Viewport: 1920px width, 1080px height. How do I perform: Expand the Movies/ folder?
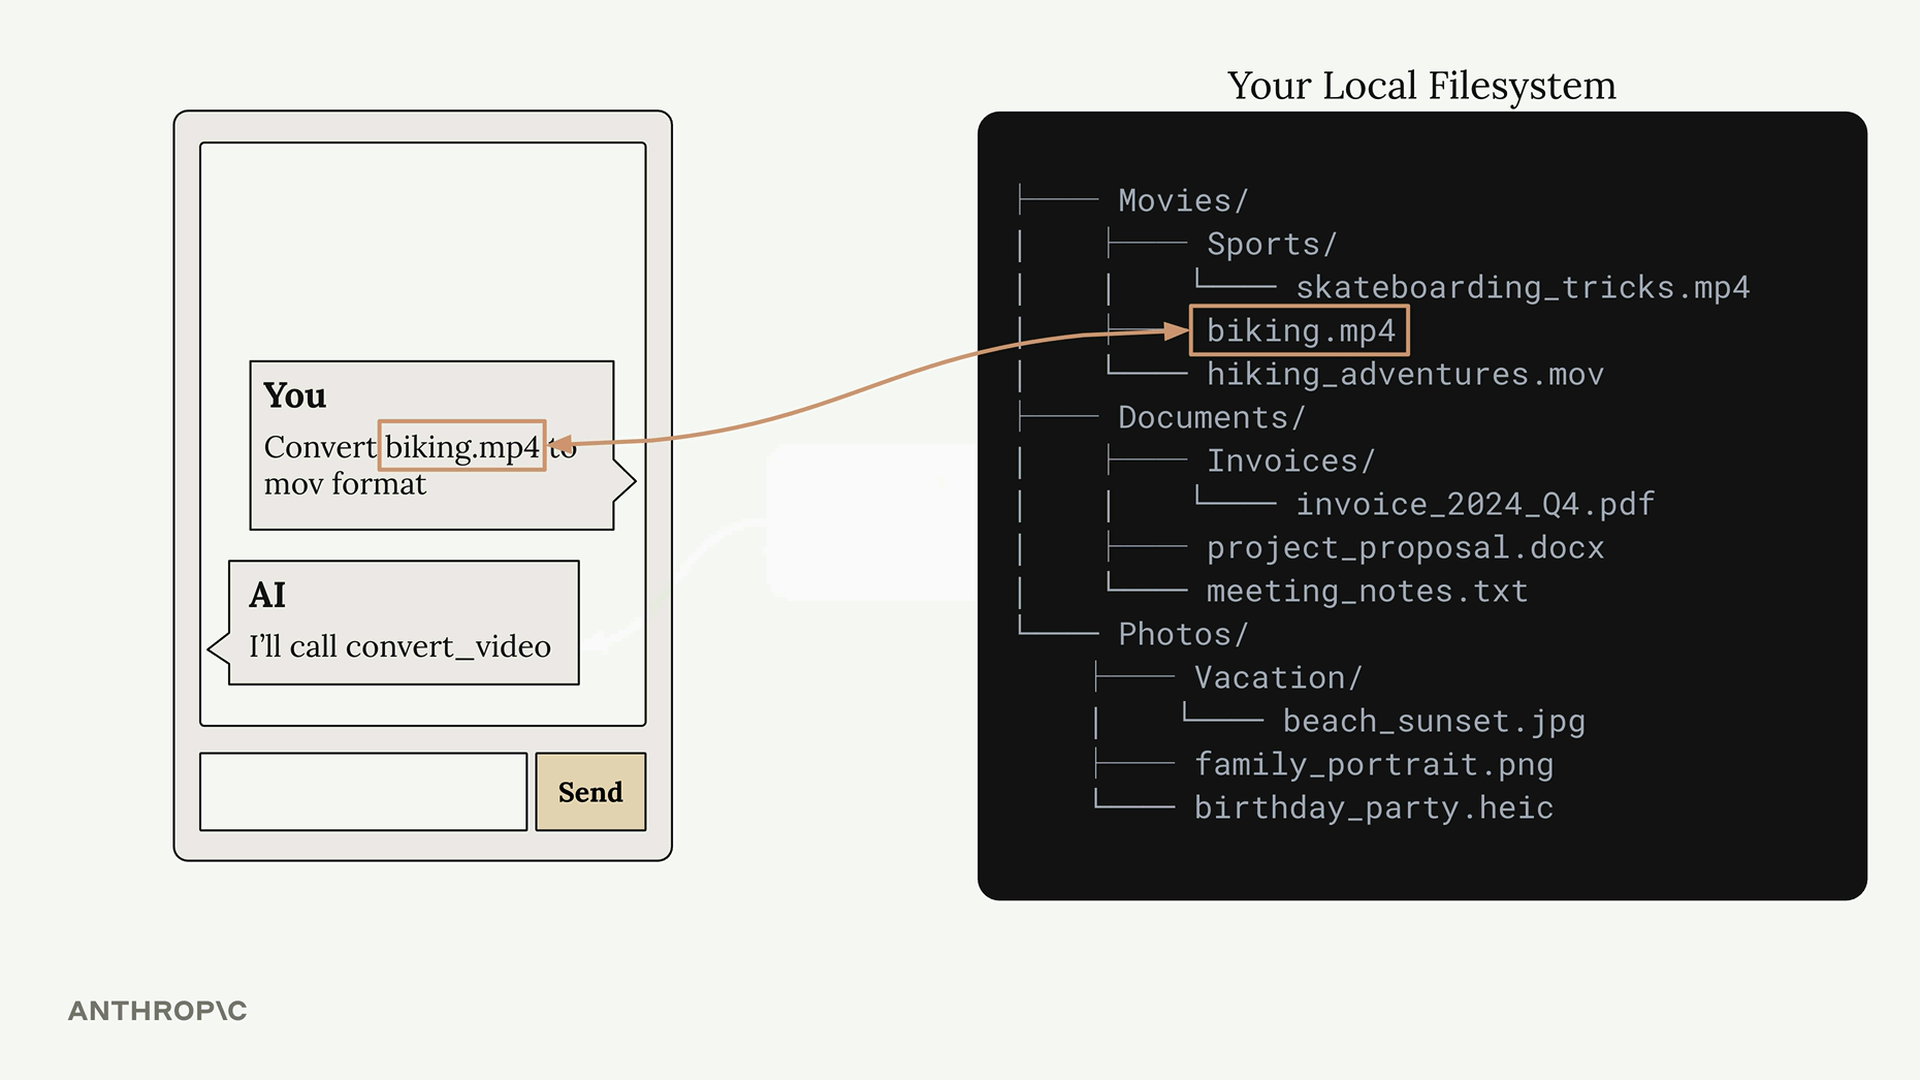1182,201
